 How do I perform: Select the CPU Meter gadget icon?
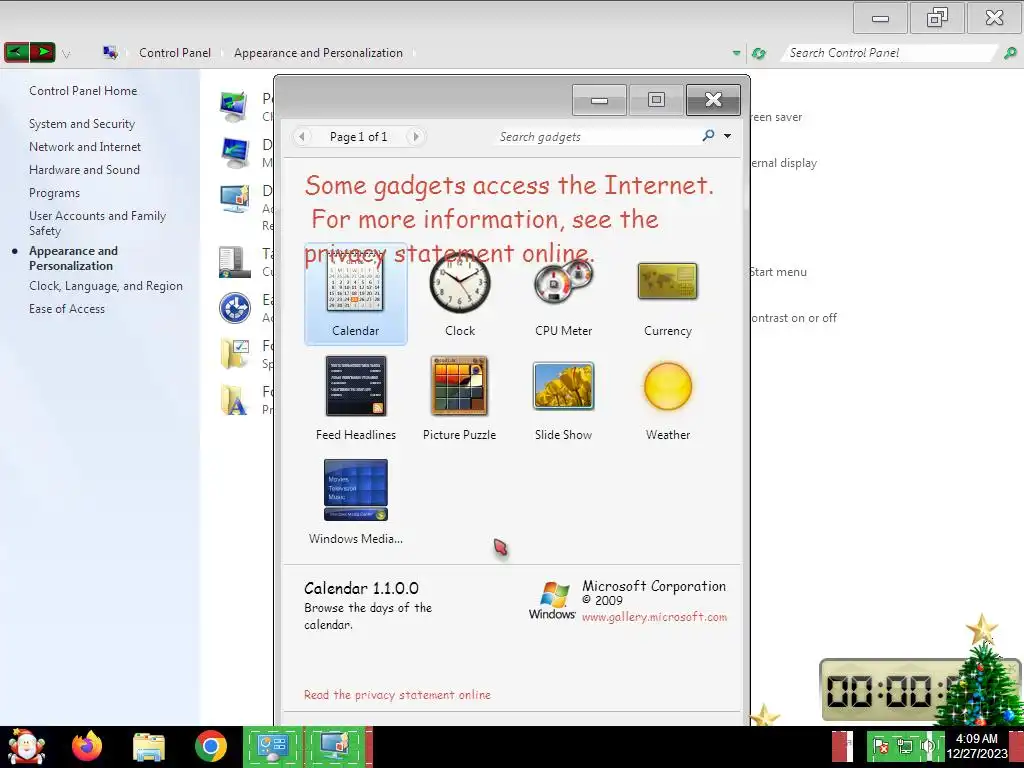click(564, 281)
